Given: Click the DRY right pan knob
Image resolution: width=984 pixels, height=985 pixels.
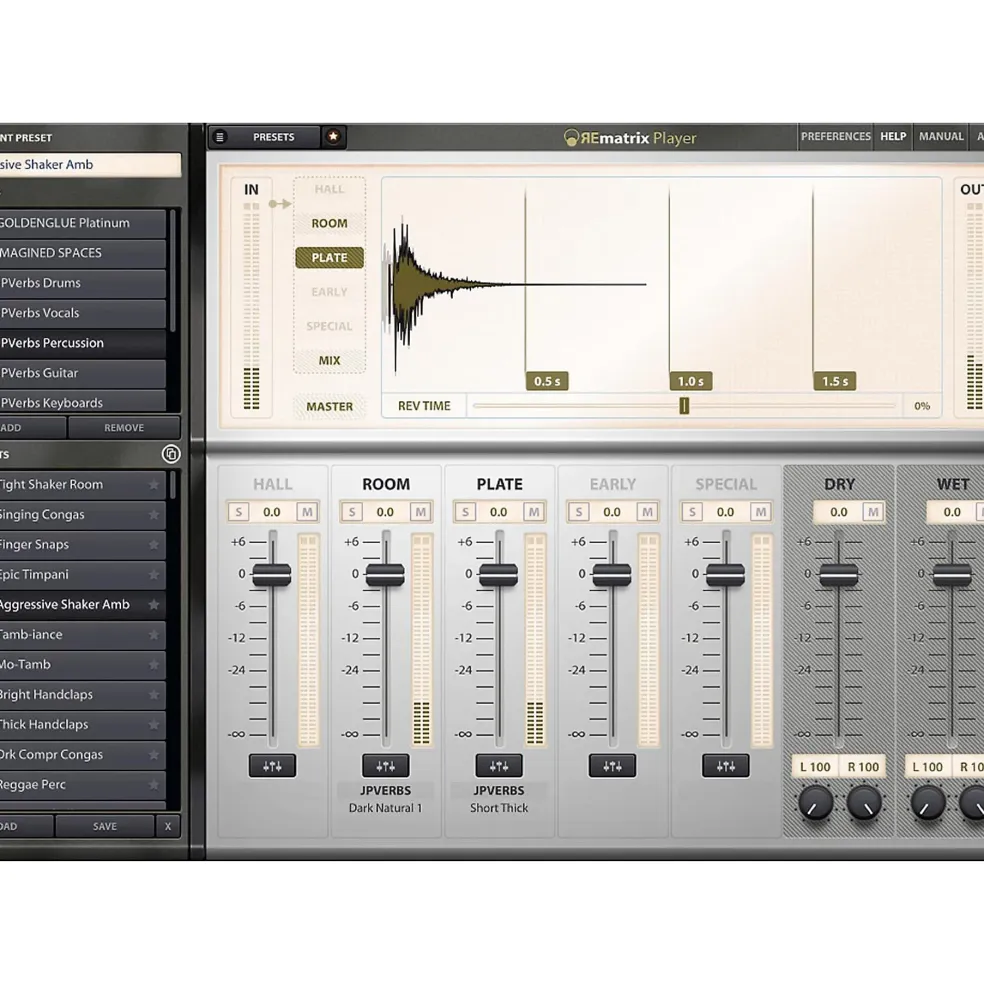Looking at the screenshot, I should coord(863,802).
